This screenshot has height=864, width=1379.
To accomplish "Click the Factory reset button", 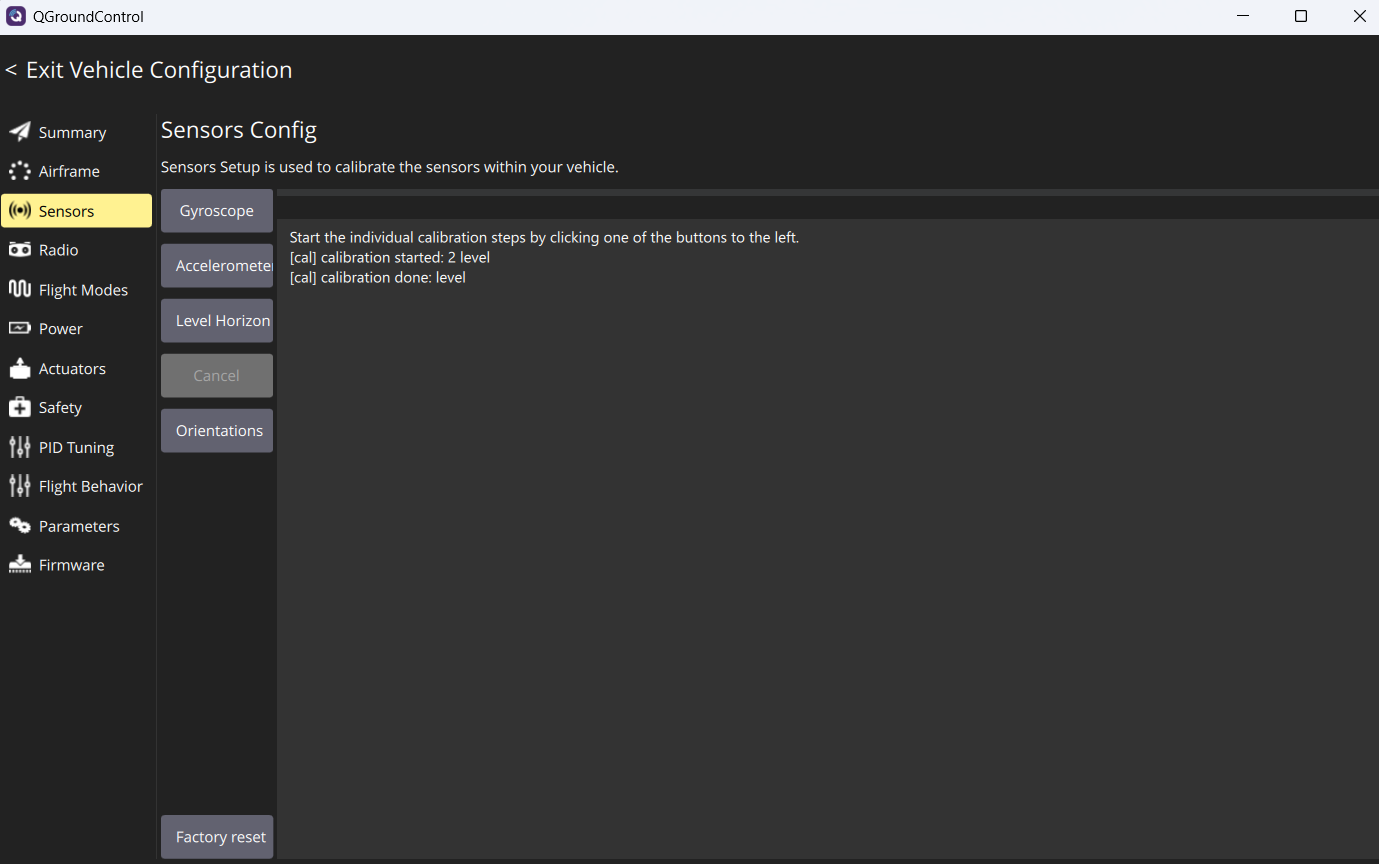I will [x=217, y=837].
